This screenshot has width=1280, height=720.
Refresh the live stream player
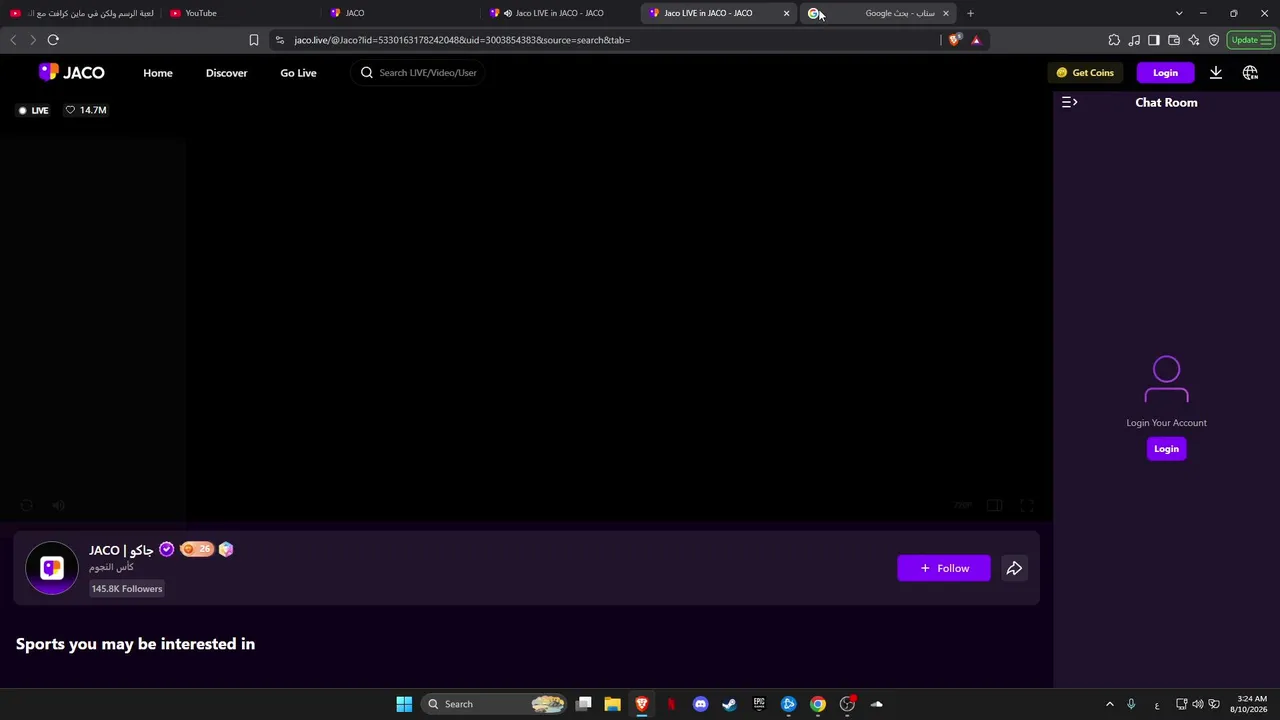pyautogui.click(x=27, y=506)
